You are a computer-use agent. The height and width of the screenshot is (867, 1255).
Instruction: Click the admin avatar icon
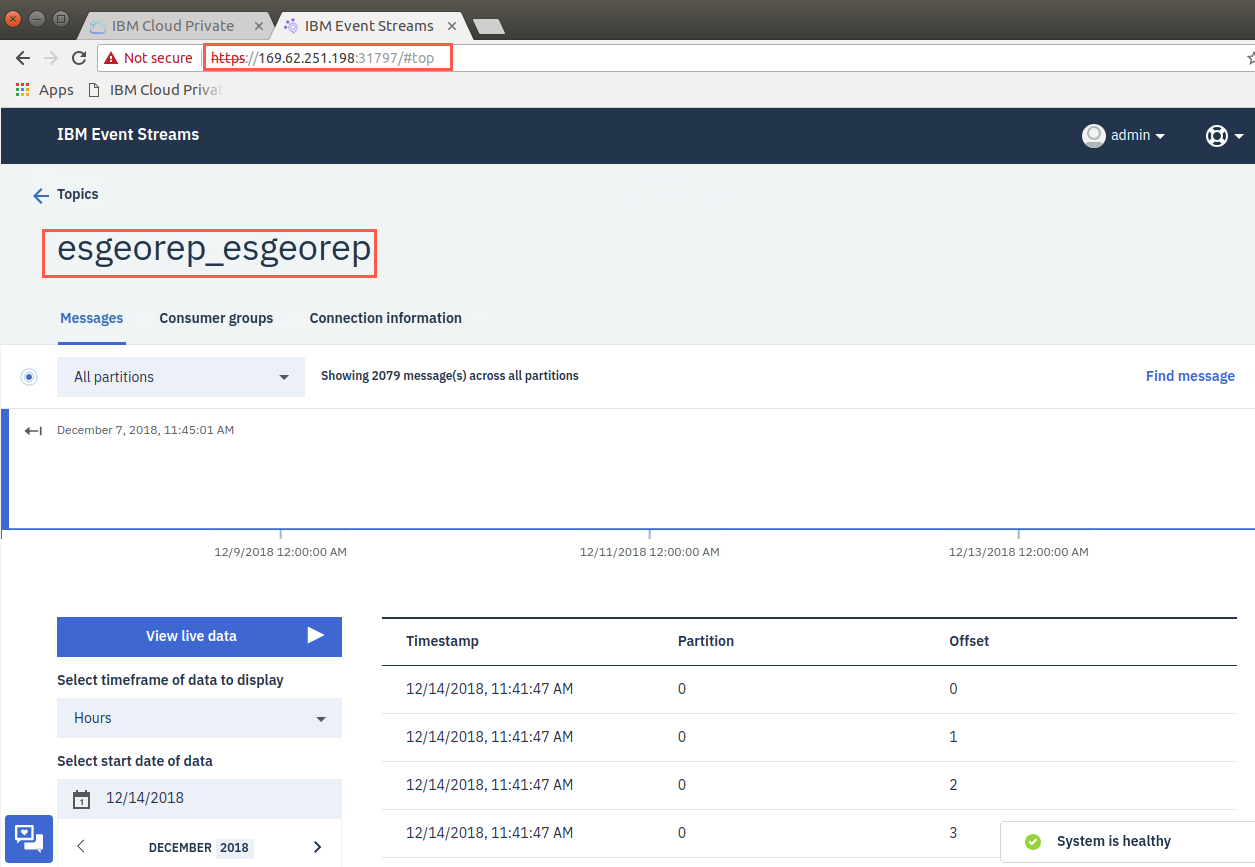tap(1094, 135)
